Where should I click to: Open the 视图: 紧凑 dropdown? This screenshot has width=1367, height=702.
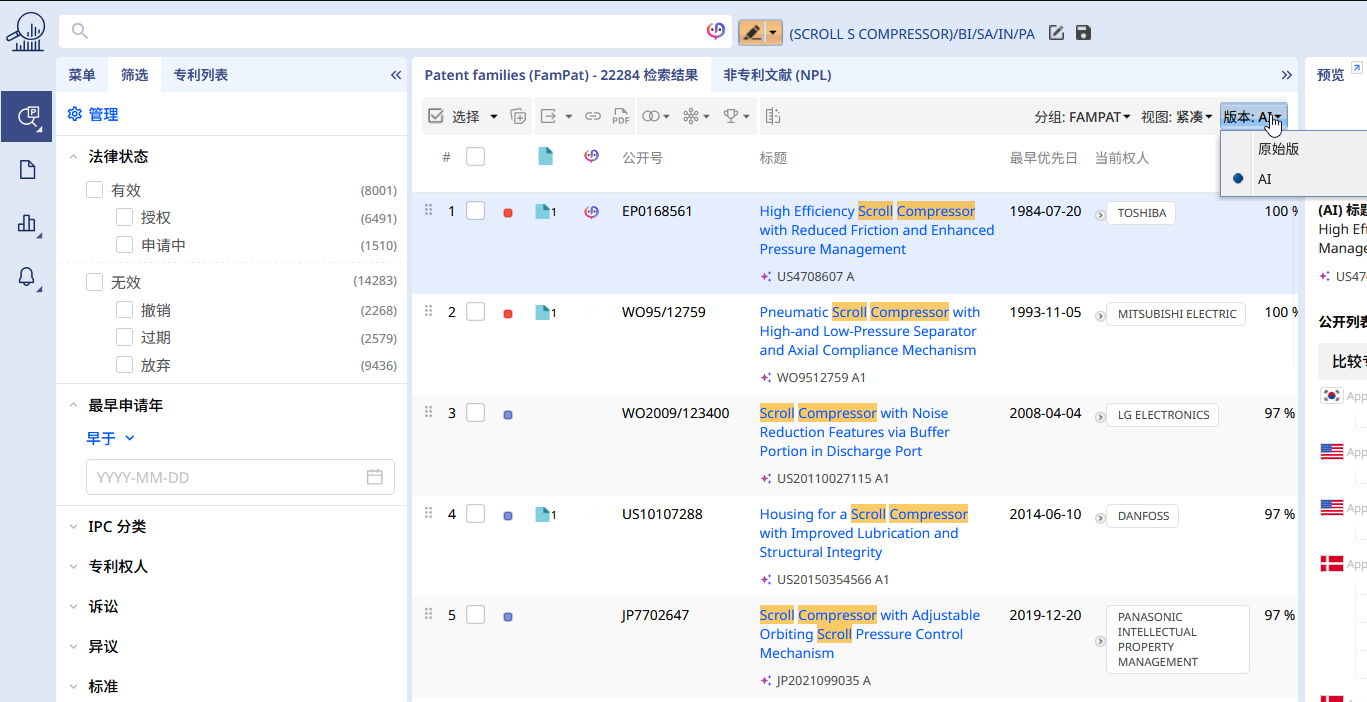[x=1176, y=117]
